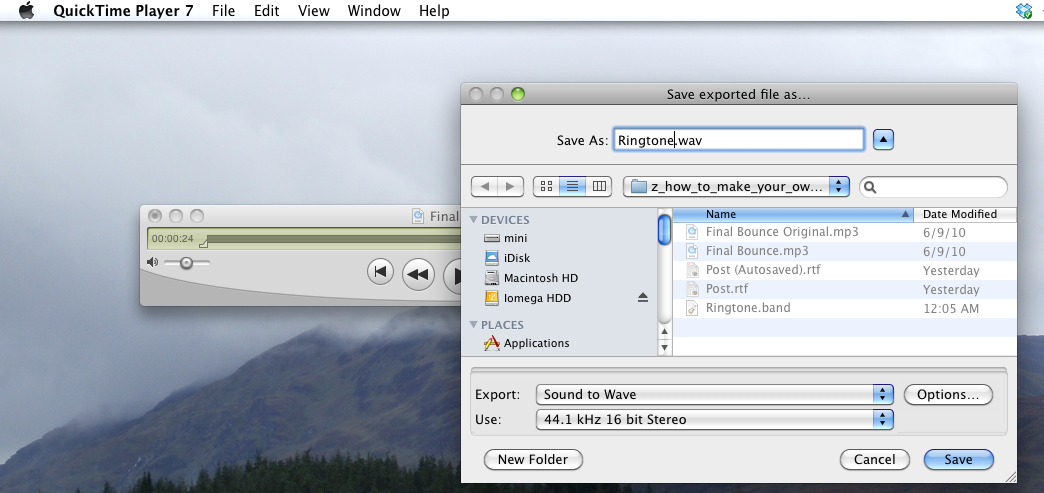Open the File menu
Image resolution: width=1044 pixels, height=493 pixels.
coord(224,11)
